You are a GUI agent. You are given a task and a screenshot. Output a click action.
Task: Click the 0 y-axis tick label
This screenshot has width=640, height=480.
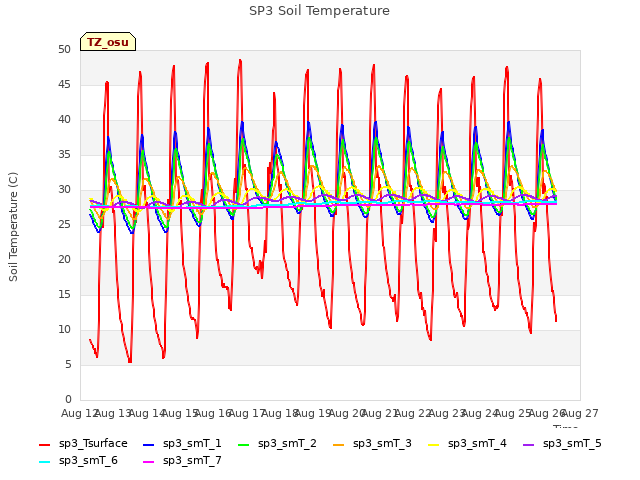click(x=68, y=399)
